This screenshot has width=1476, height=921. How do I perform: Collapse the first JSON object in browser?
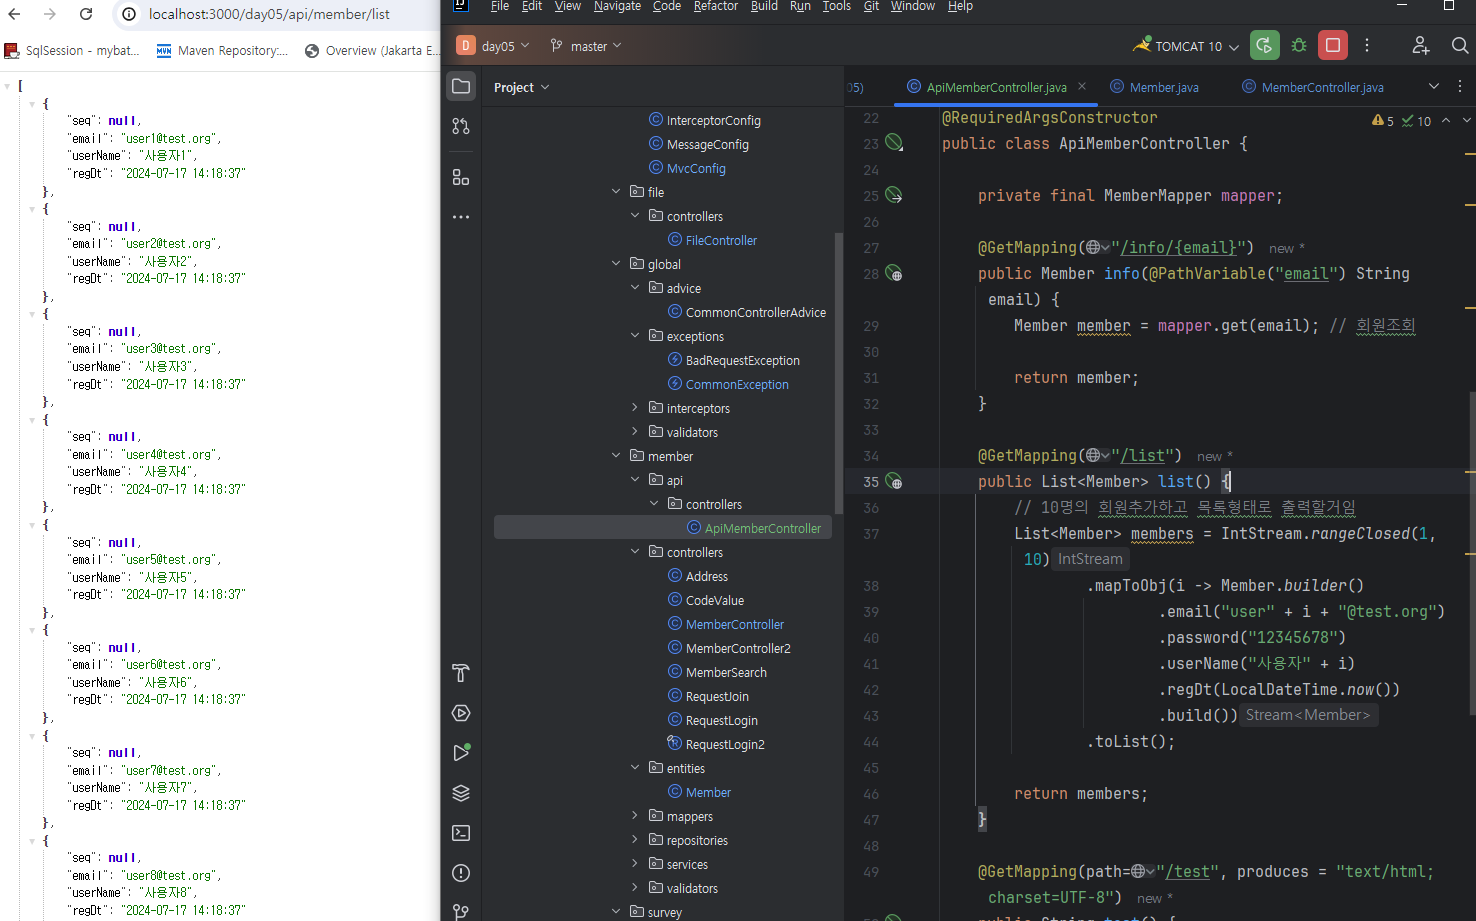[32, 104]
